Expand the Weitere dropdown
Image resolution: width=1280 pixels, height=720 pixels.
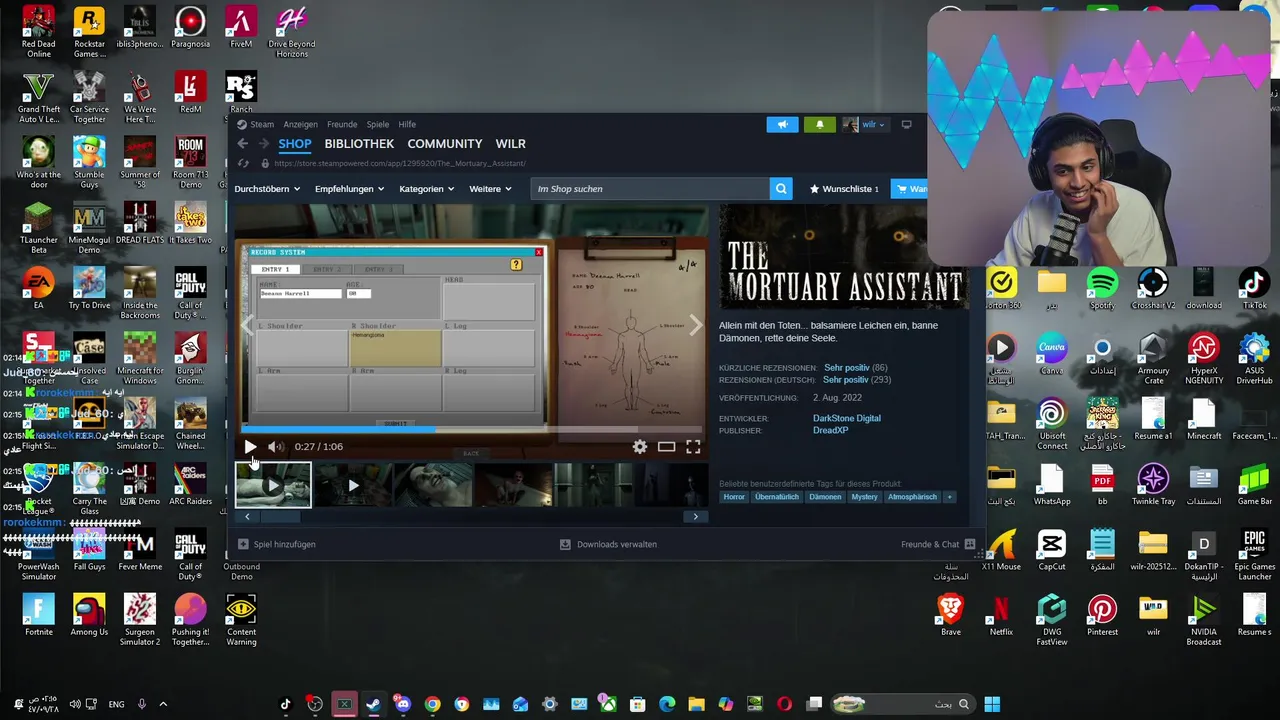click(x=490, y=189)
